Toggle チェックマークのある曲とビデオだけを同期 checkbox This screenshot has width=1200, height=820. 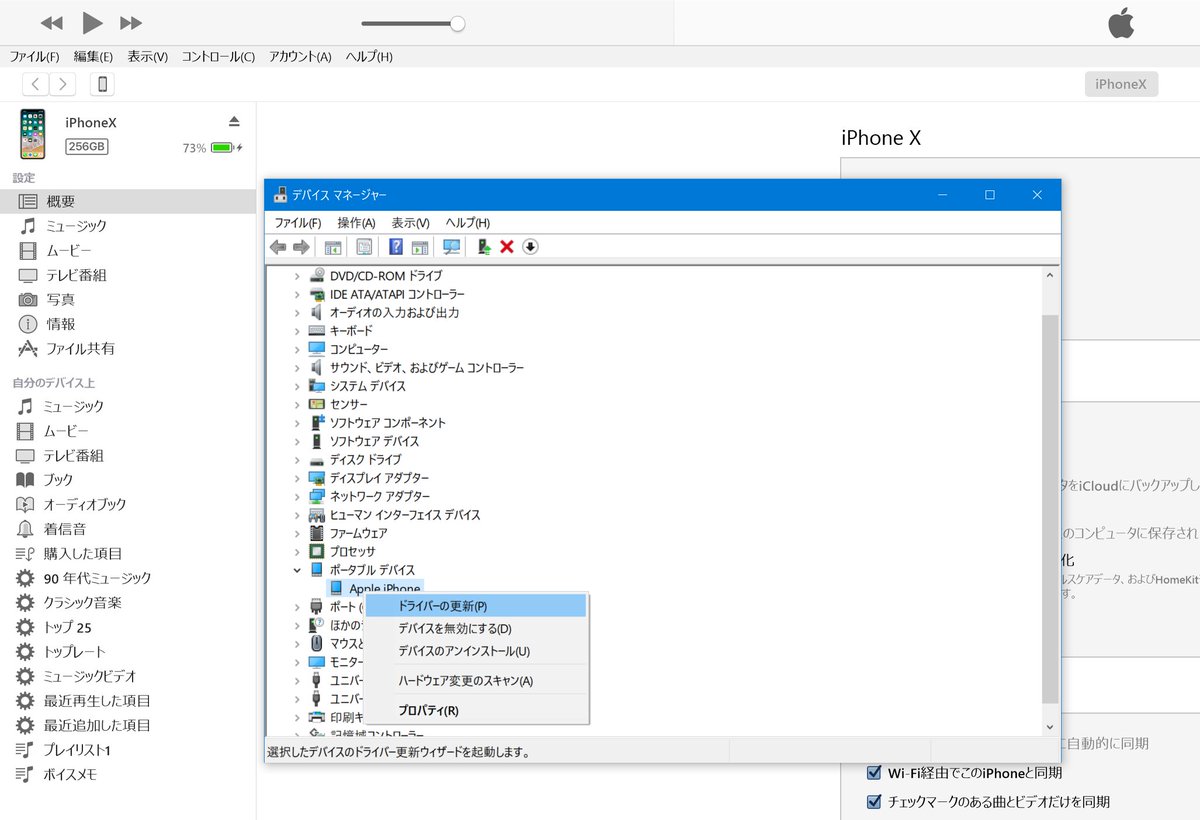click(874, 802)
